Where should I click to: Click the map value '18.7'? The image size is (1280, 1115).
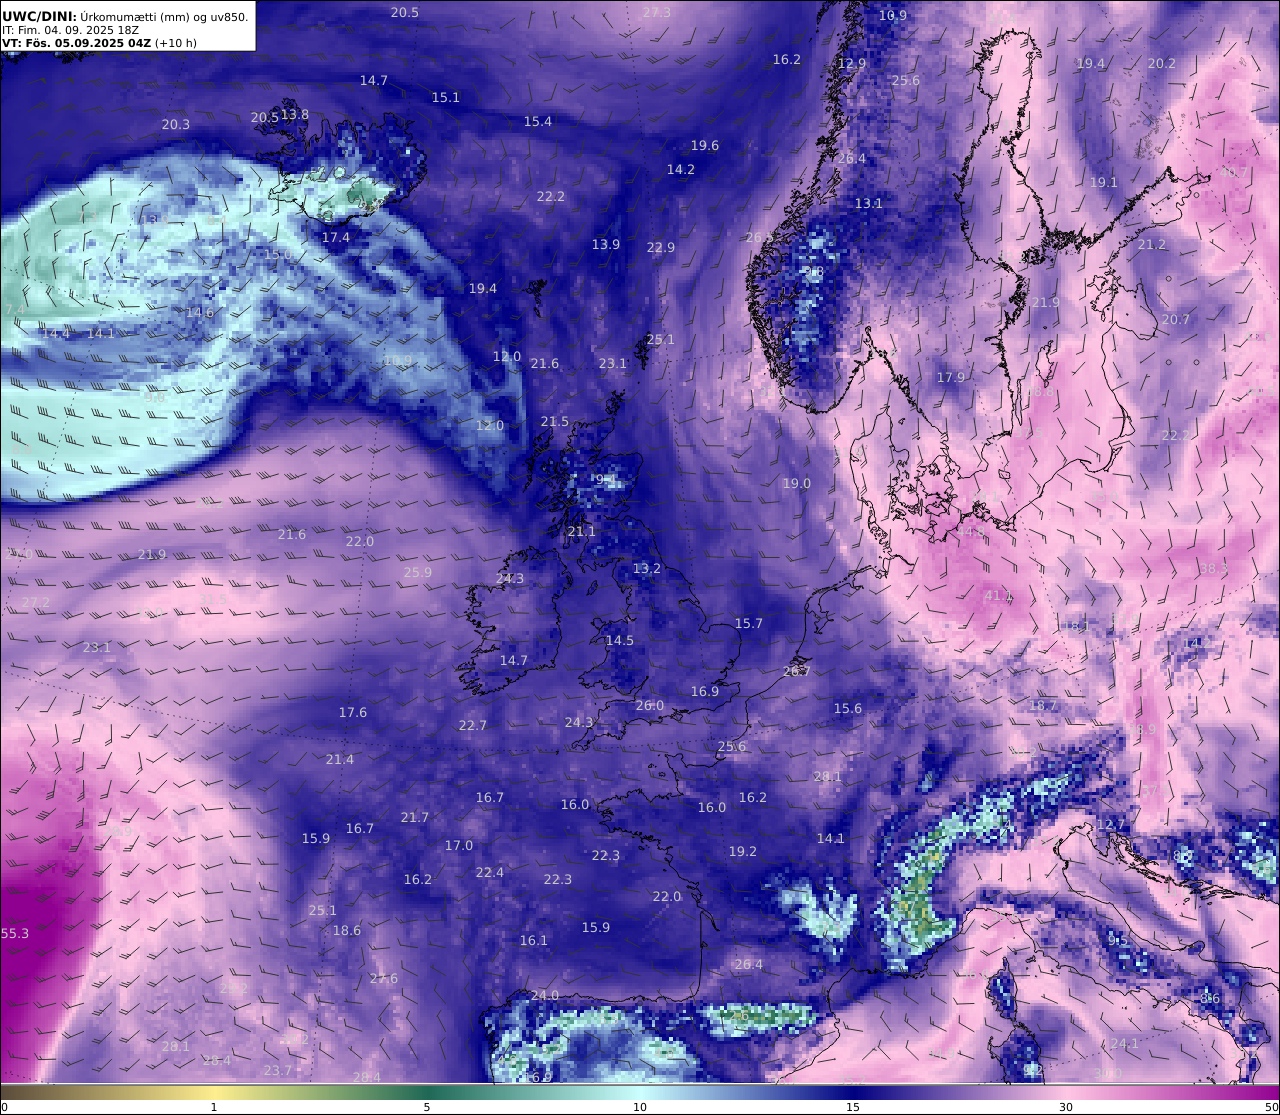pyautogui.click(x=1043, y=706)
